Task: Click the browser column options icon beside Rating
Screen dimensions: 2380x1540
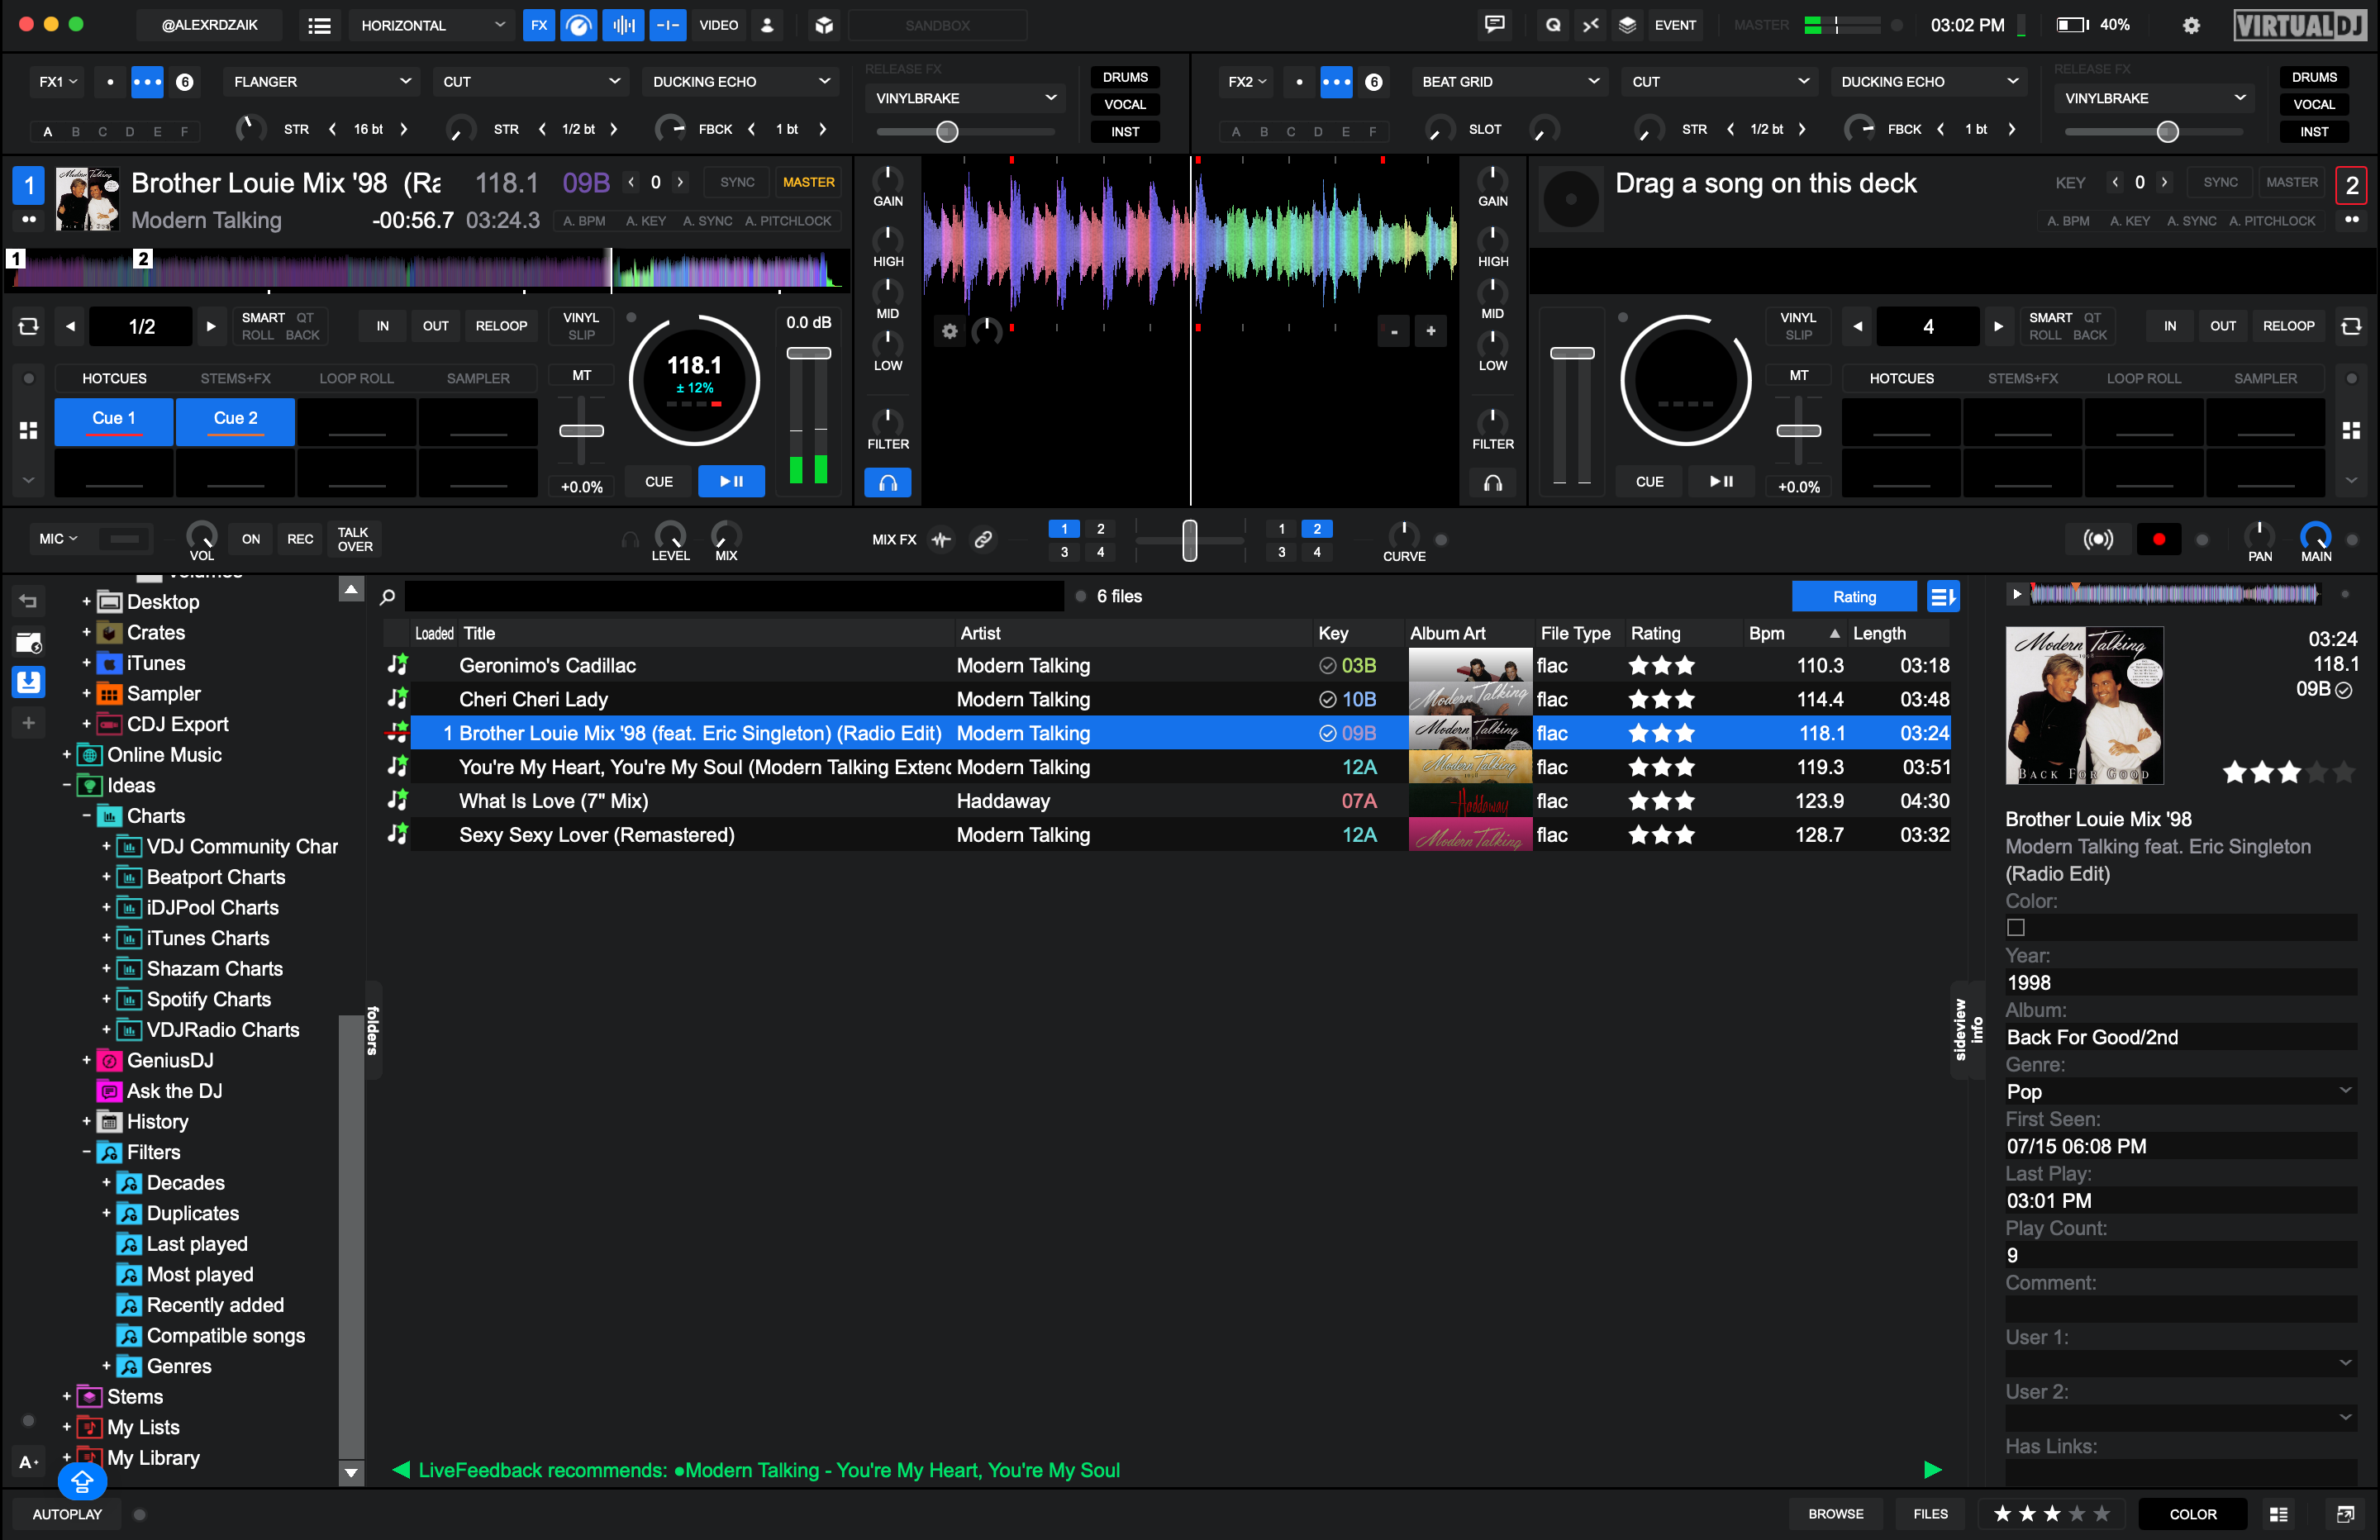Action: tap(1942, 597)
